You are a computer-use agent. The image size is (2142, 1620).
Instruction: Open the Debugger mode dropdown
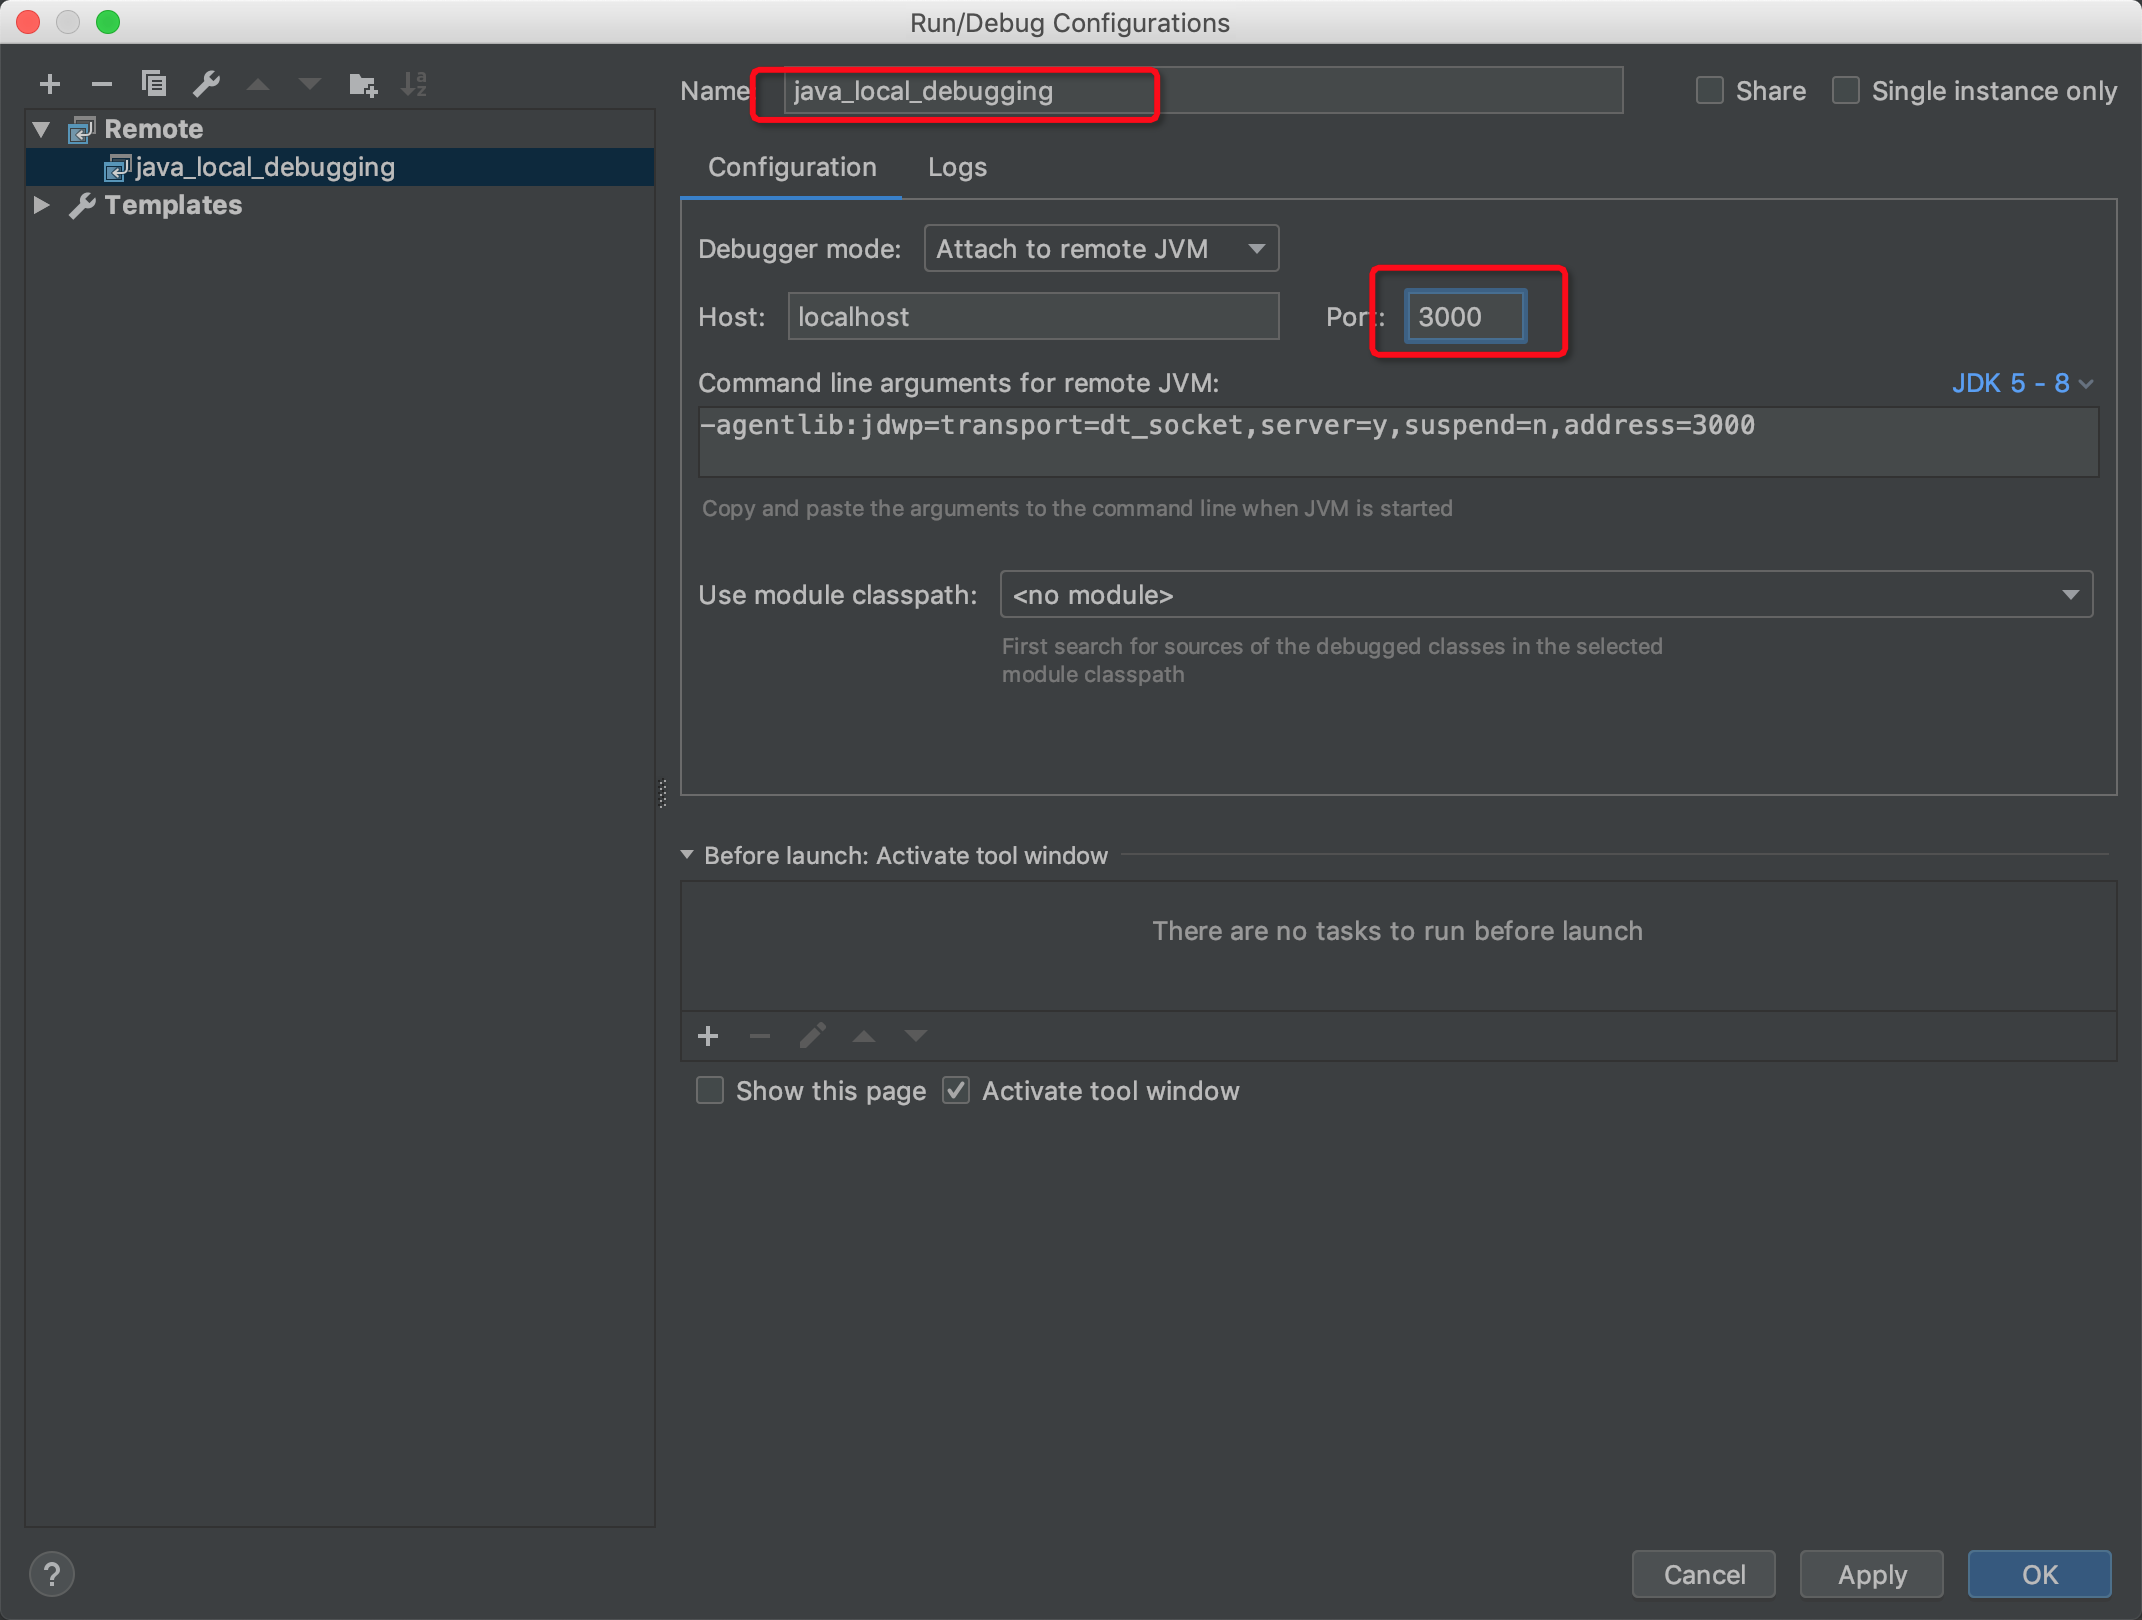pos(1101,248)
